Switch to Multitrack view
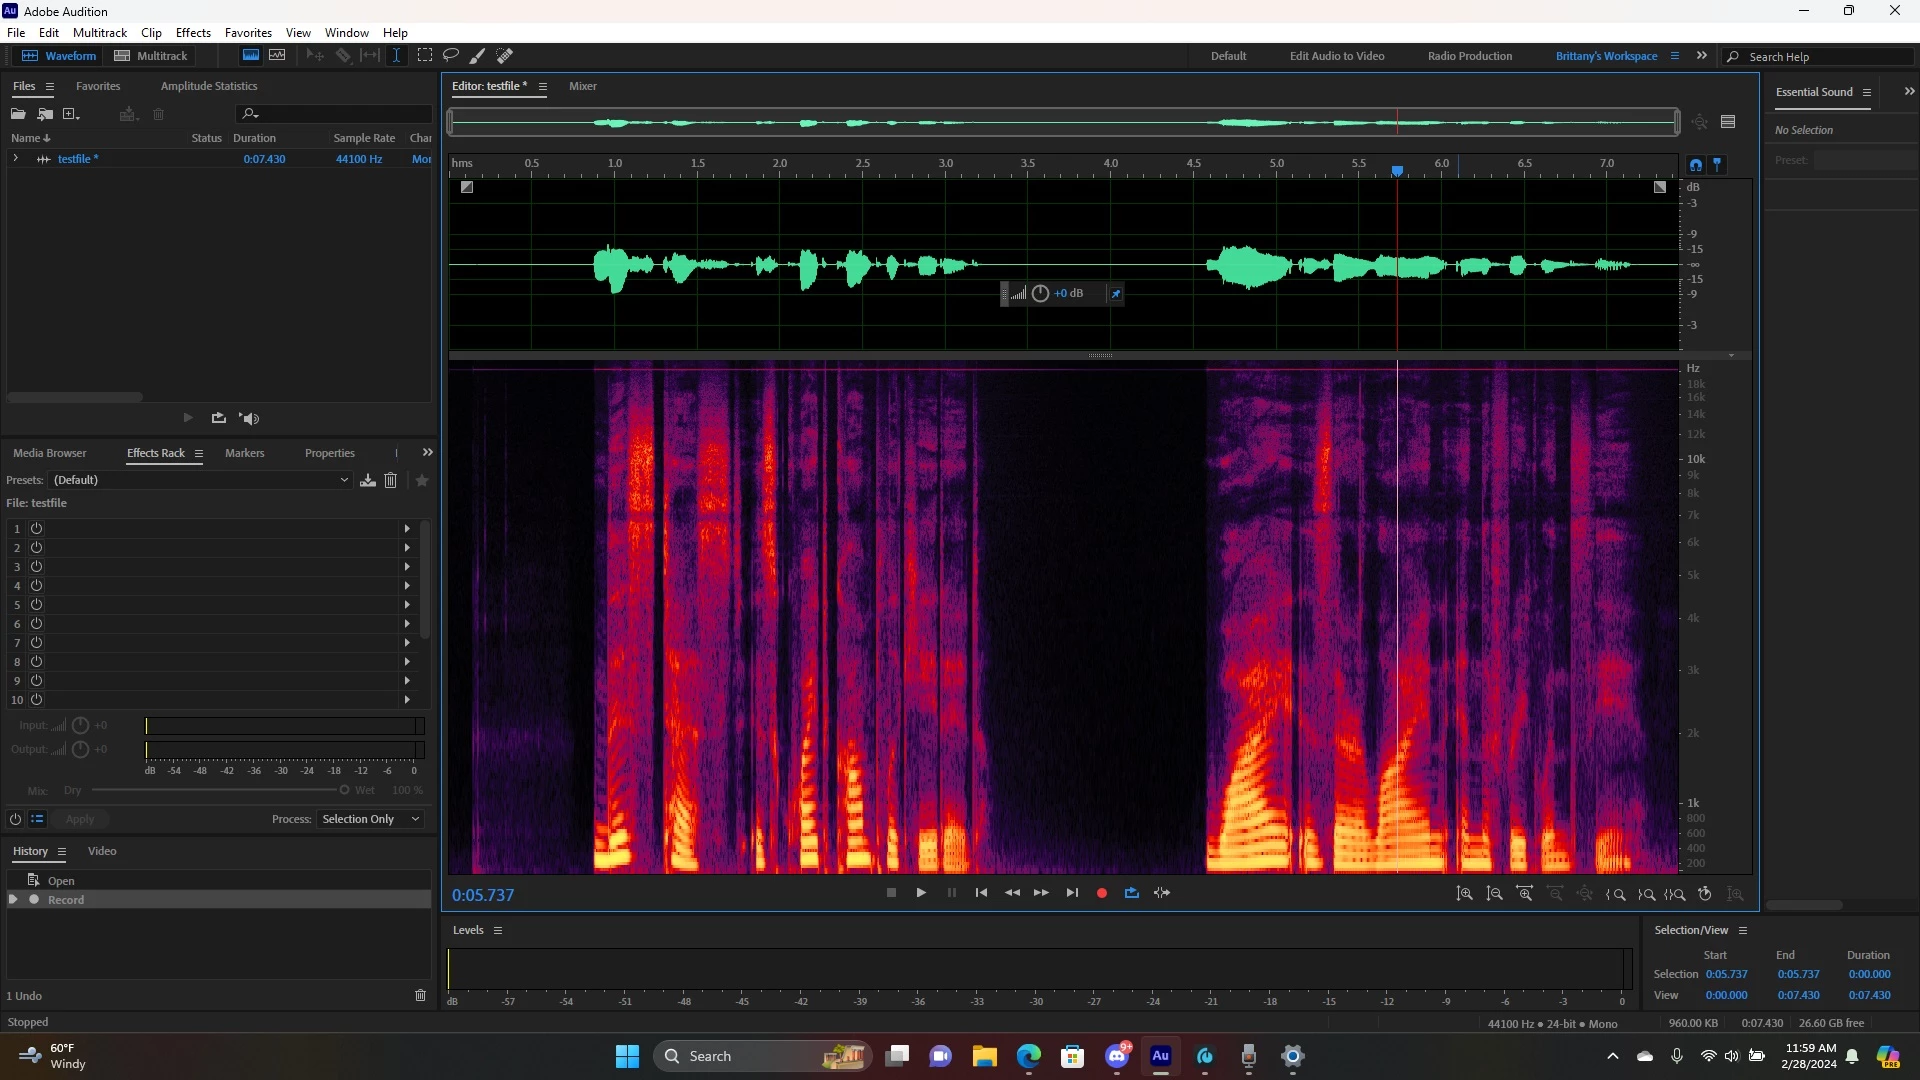Viewport: 1920px width, 1080px height. pos(151,56)
